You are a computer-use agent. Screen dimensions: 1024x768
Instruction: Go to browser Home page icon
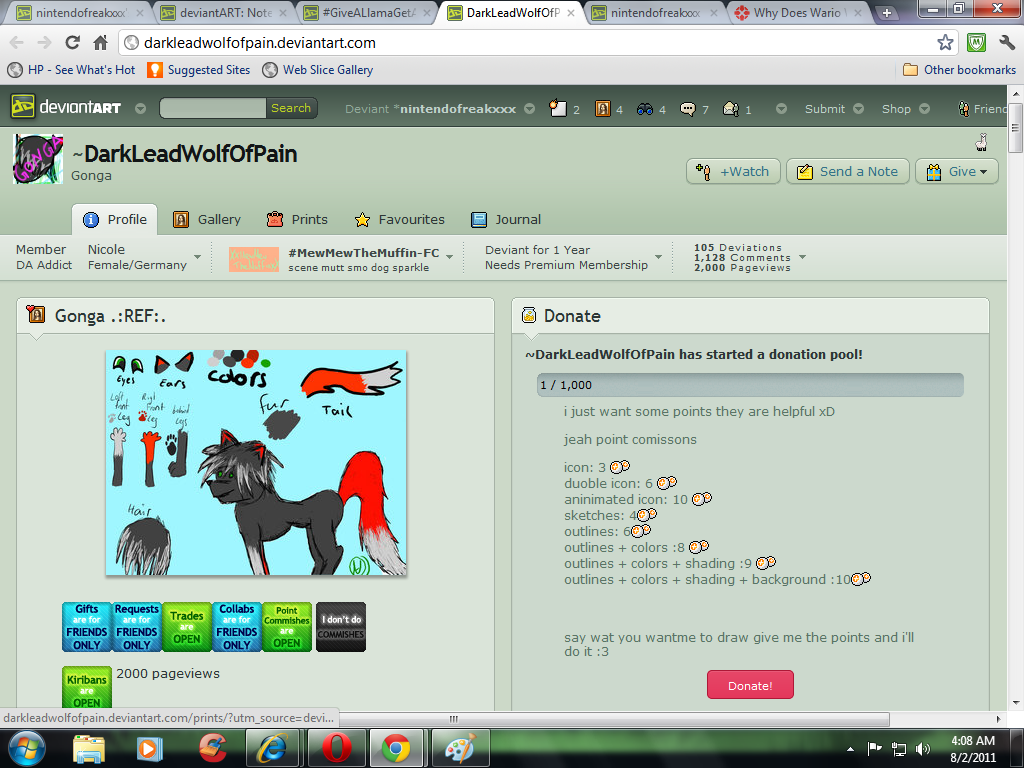click(x=101, y=43)
